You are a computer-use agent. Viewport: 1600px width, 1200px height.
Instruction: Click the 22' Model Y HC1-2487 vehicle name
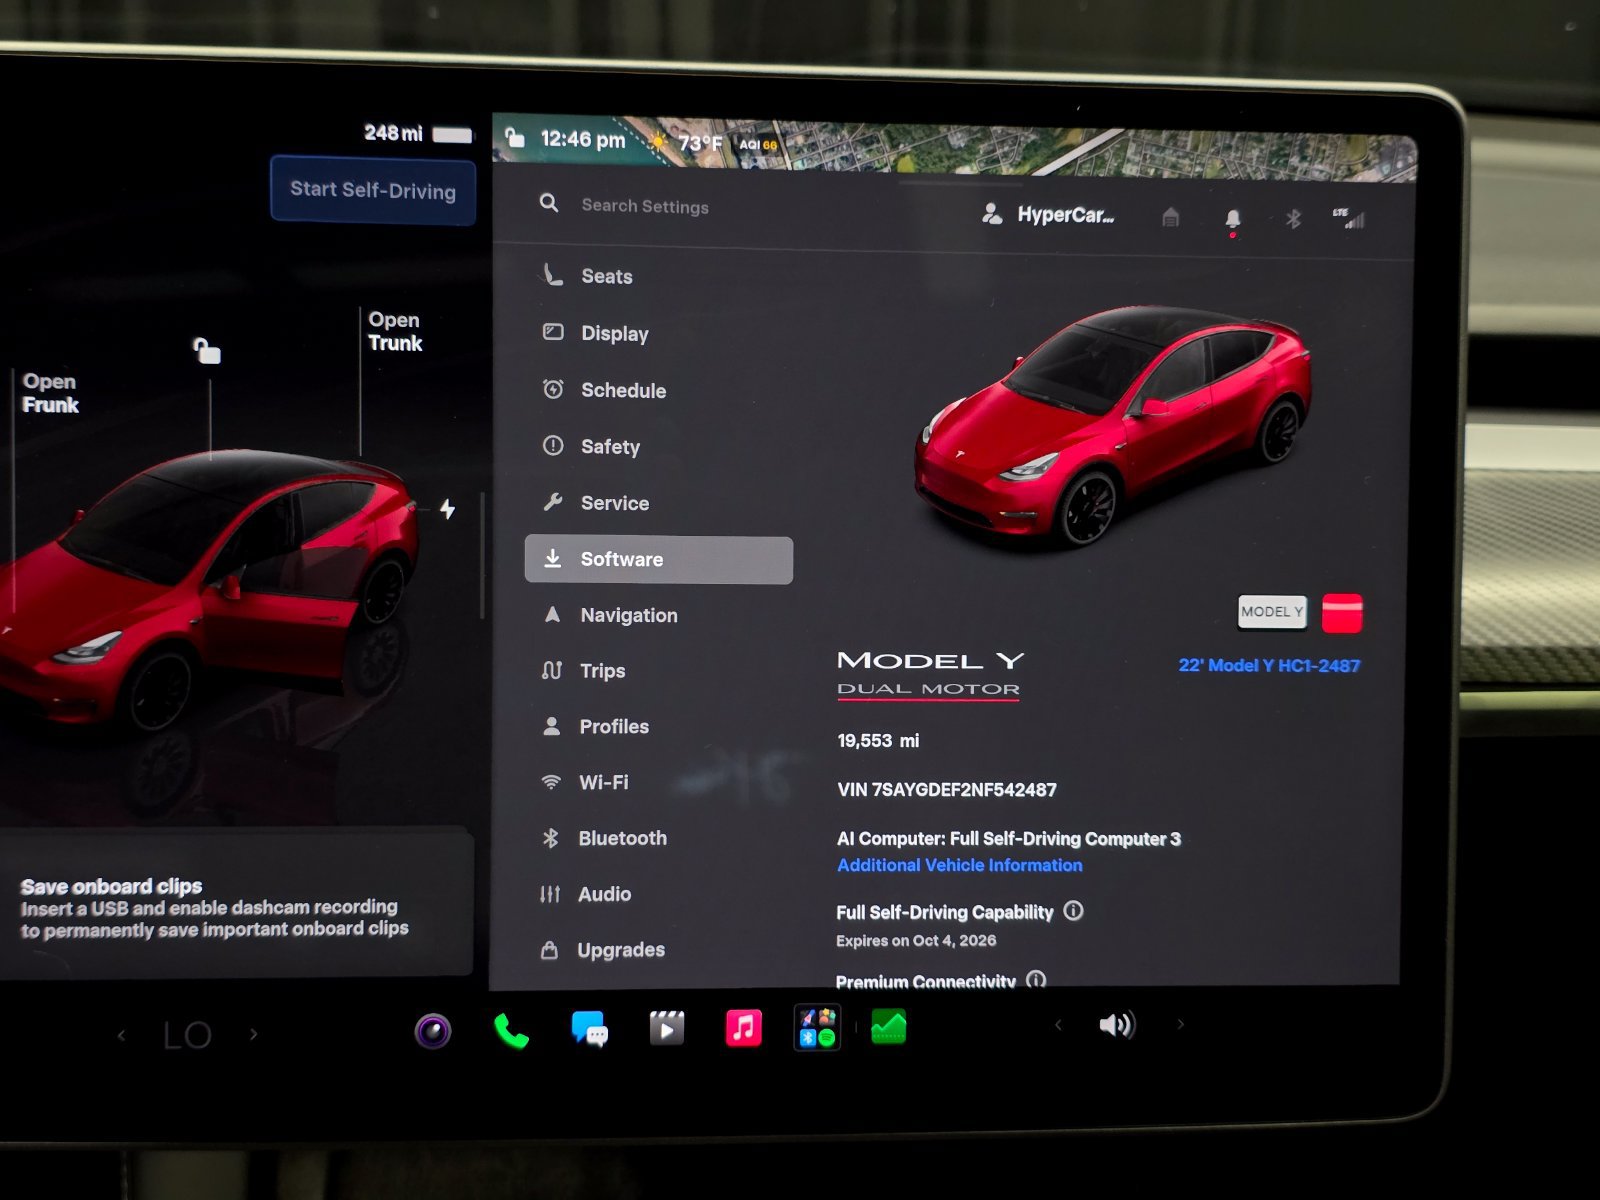[1269, 665]
